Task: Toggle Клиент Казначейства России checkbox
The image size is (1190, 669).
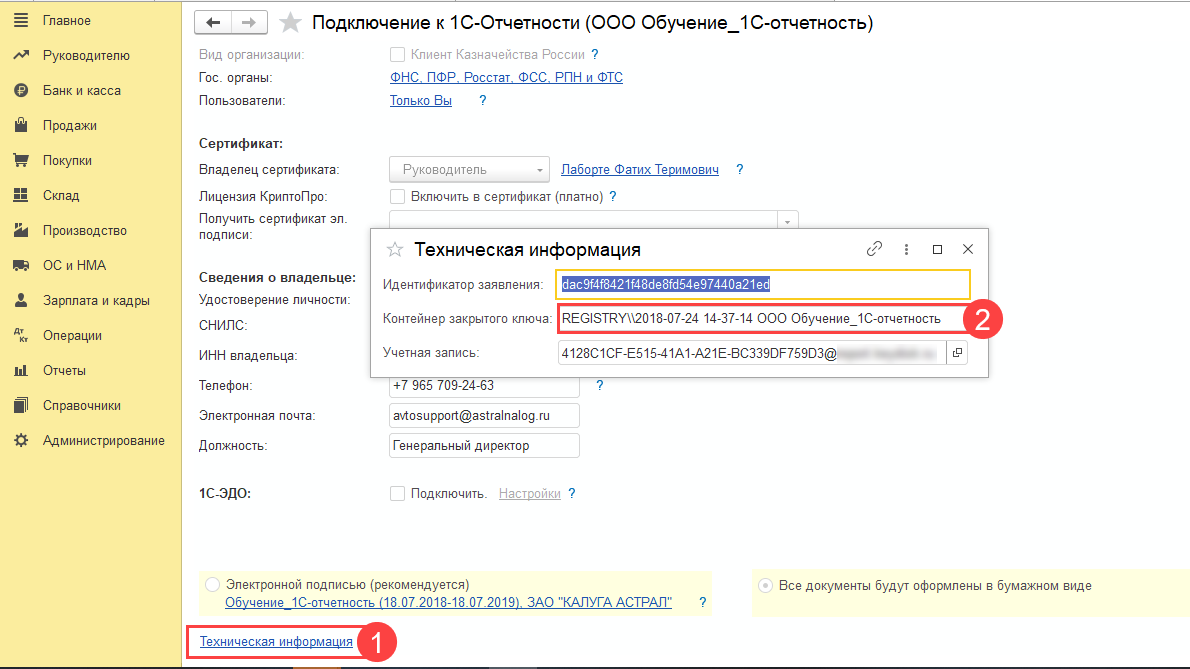Action: (x=398, y=55)
